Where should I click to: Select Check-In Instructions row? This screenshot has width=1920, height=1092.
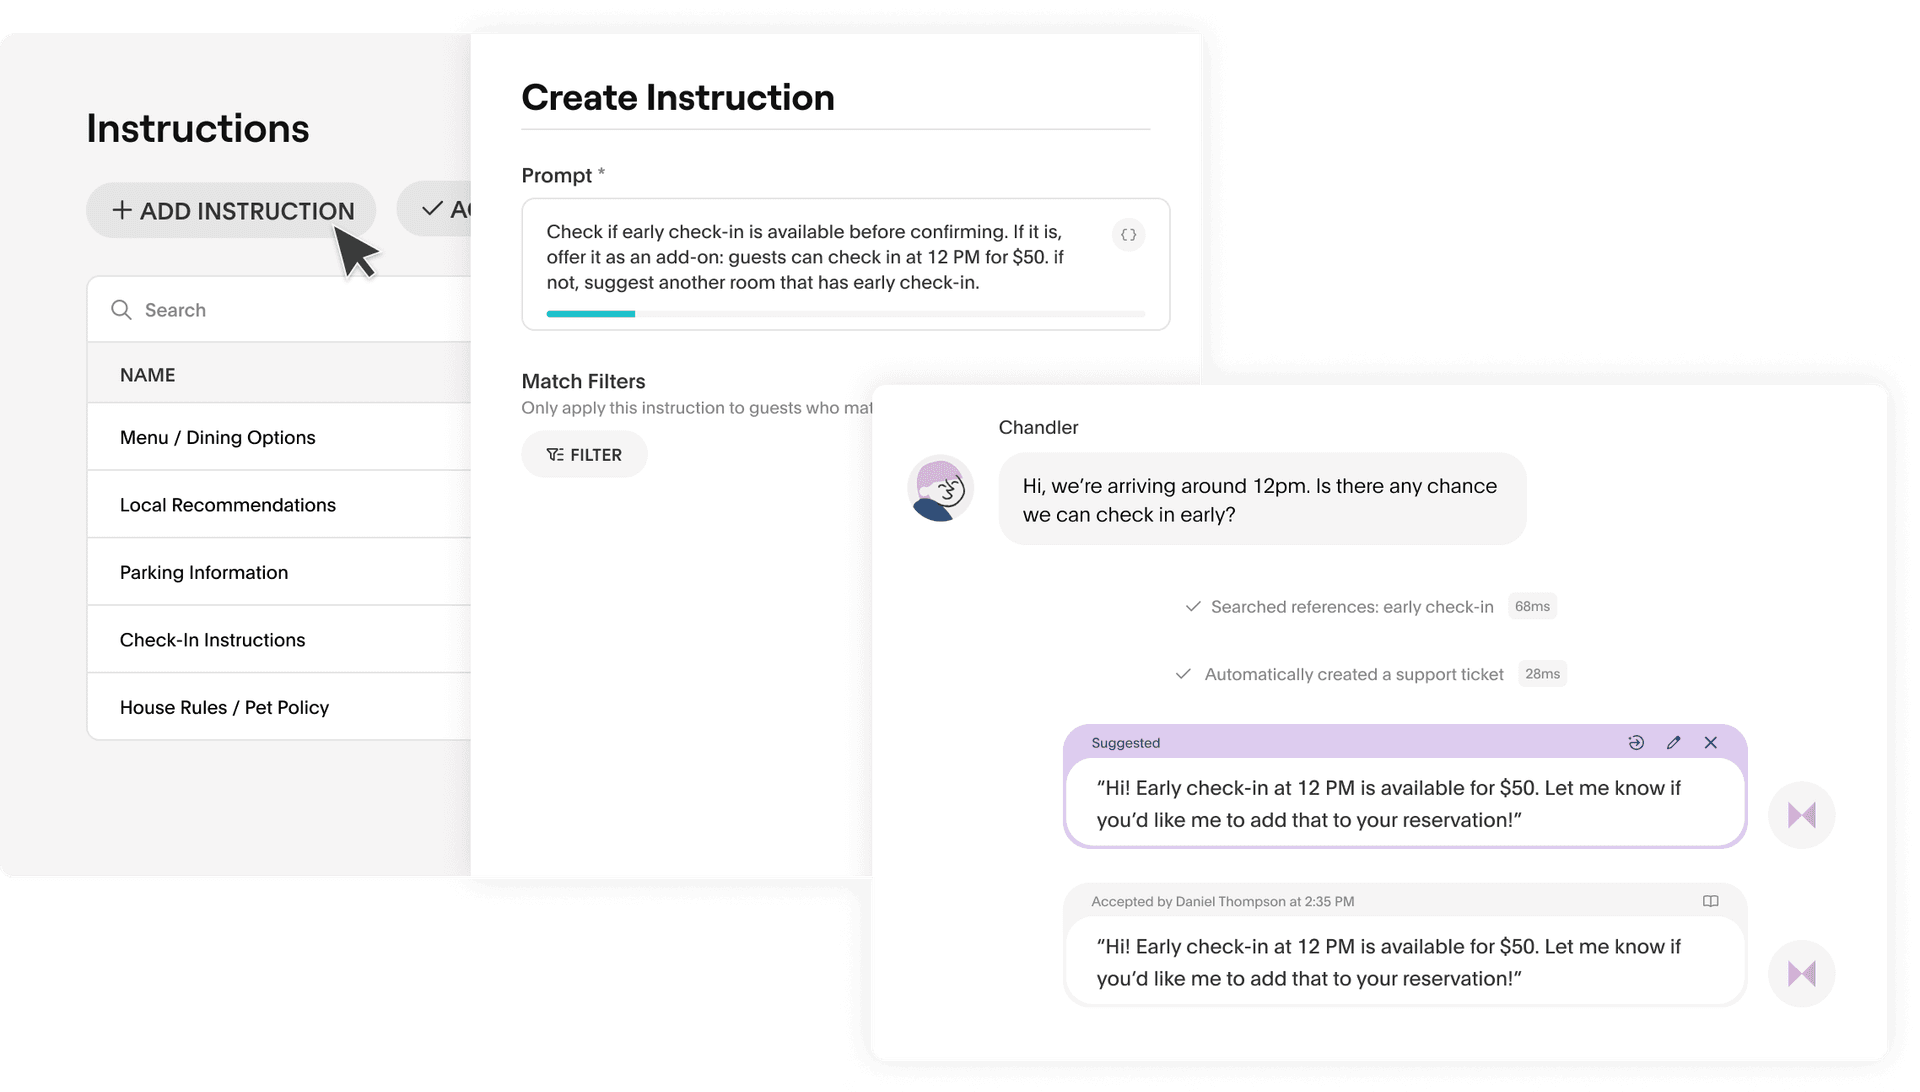point(213,640)
